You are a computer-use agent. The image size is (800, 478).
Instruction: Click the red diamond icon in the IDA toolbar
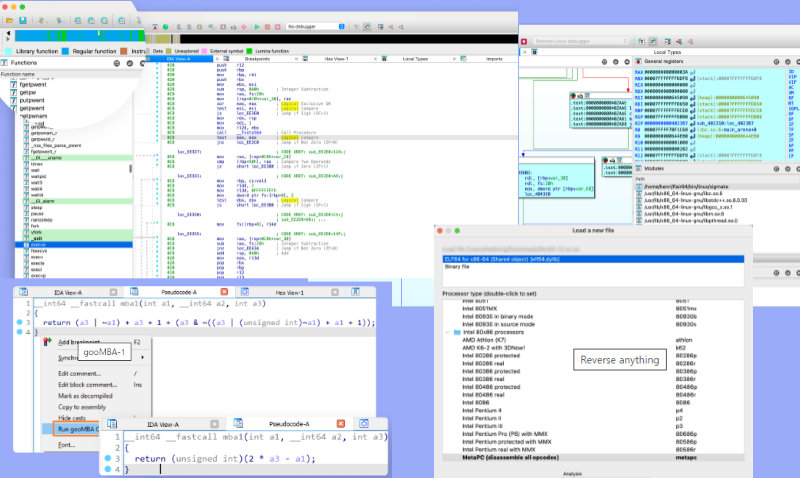(x=243, y=27)
